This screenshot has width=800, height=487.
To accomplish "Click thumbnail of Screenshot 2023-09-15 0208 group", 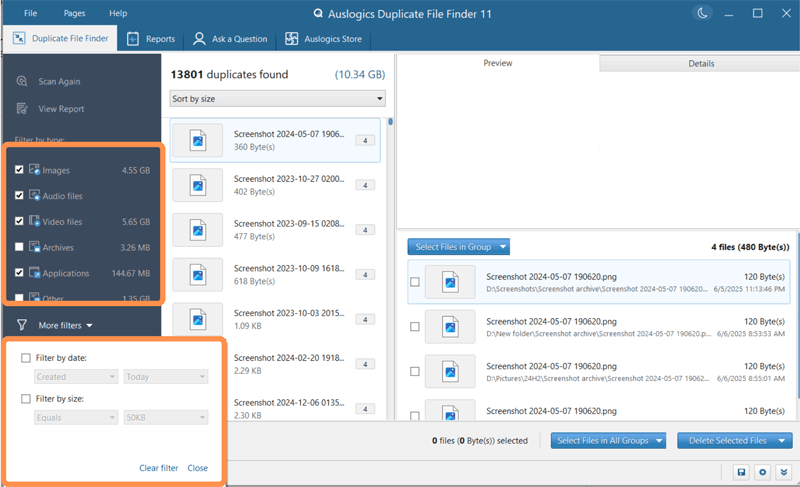I will [198, 230].
